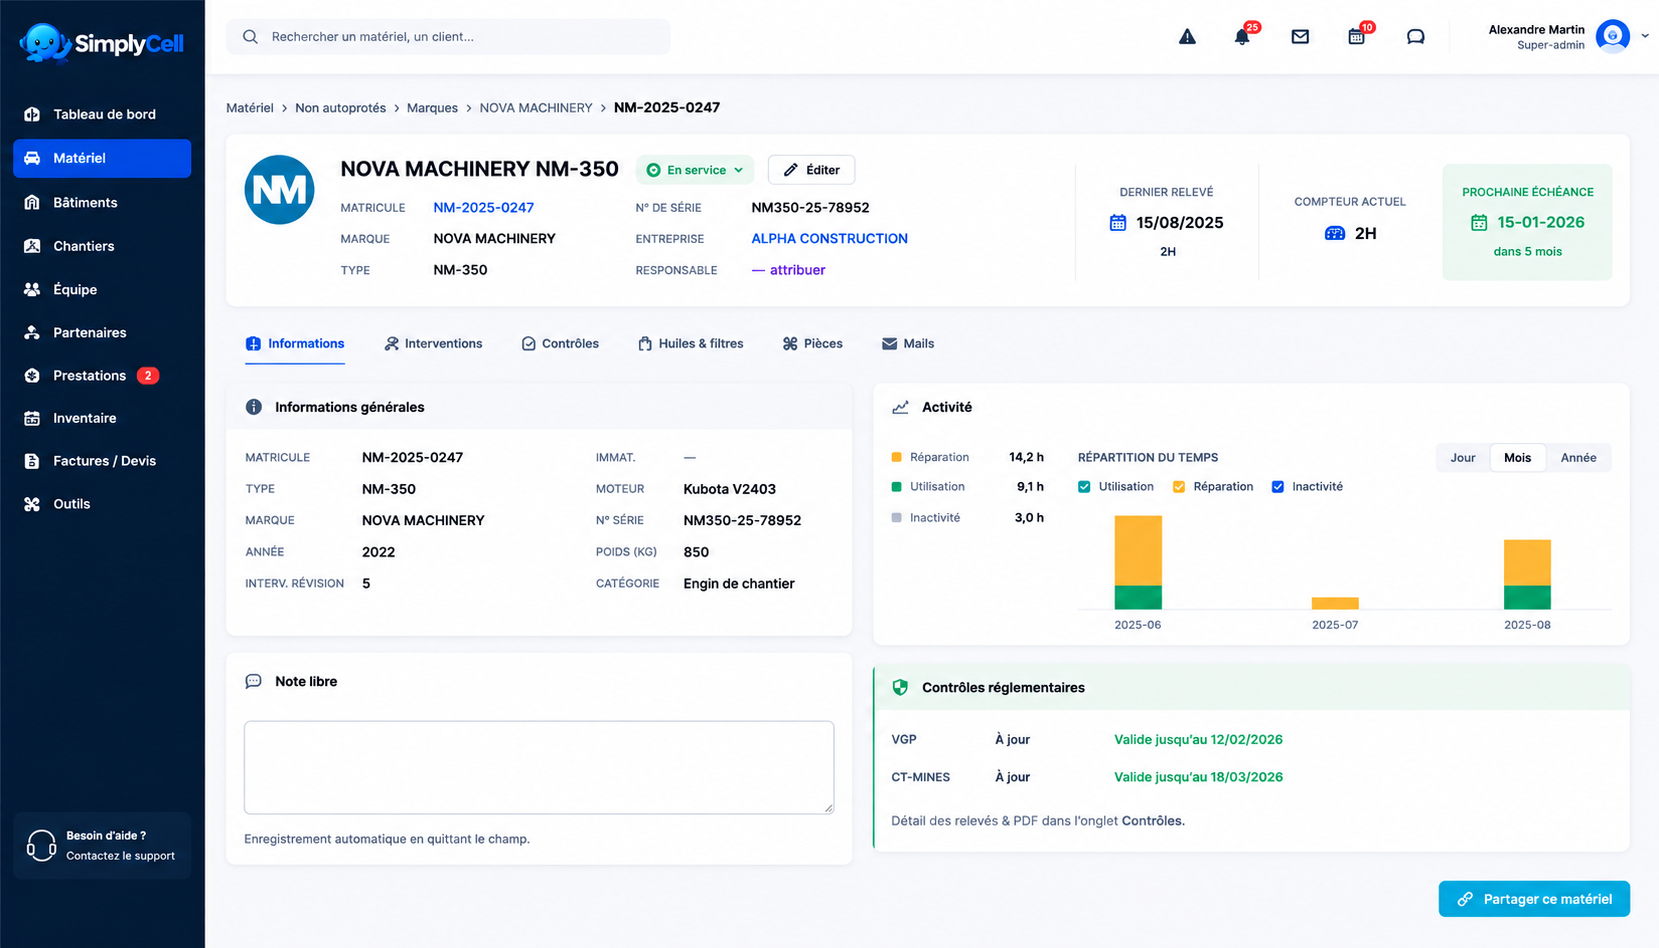
Task: Open the Huiles & filtres tab
Action: pyautogui.click(x=691, y=343)
